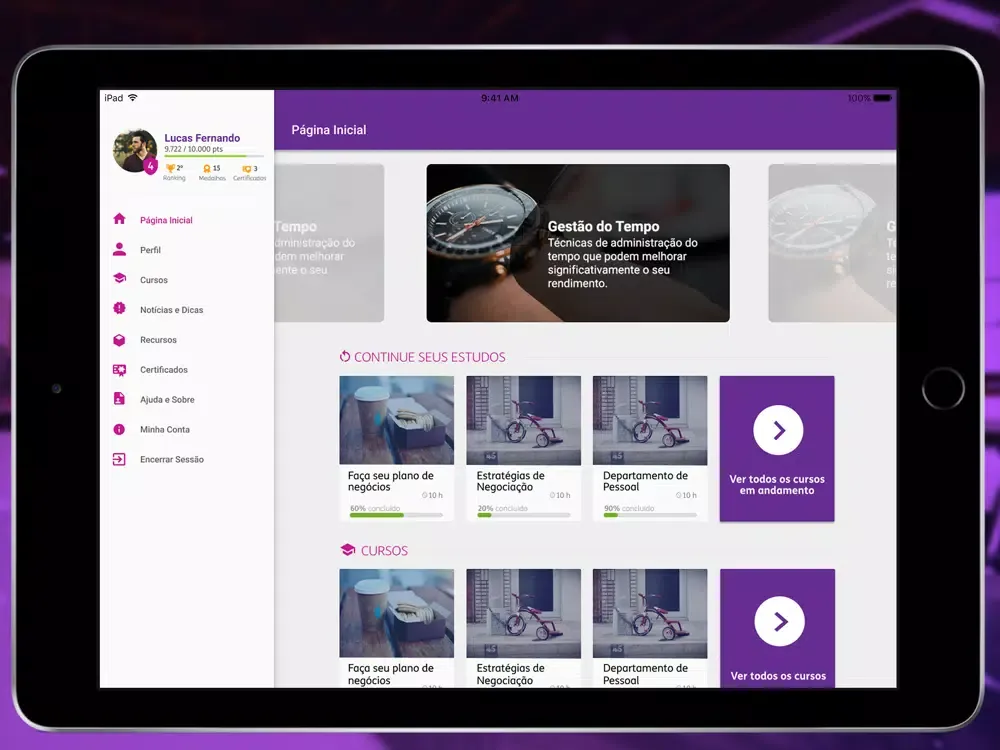This screenshot has height=750, width=1000.
Task: Open Certificados in the sidebar
Action: click(164, 370)
